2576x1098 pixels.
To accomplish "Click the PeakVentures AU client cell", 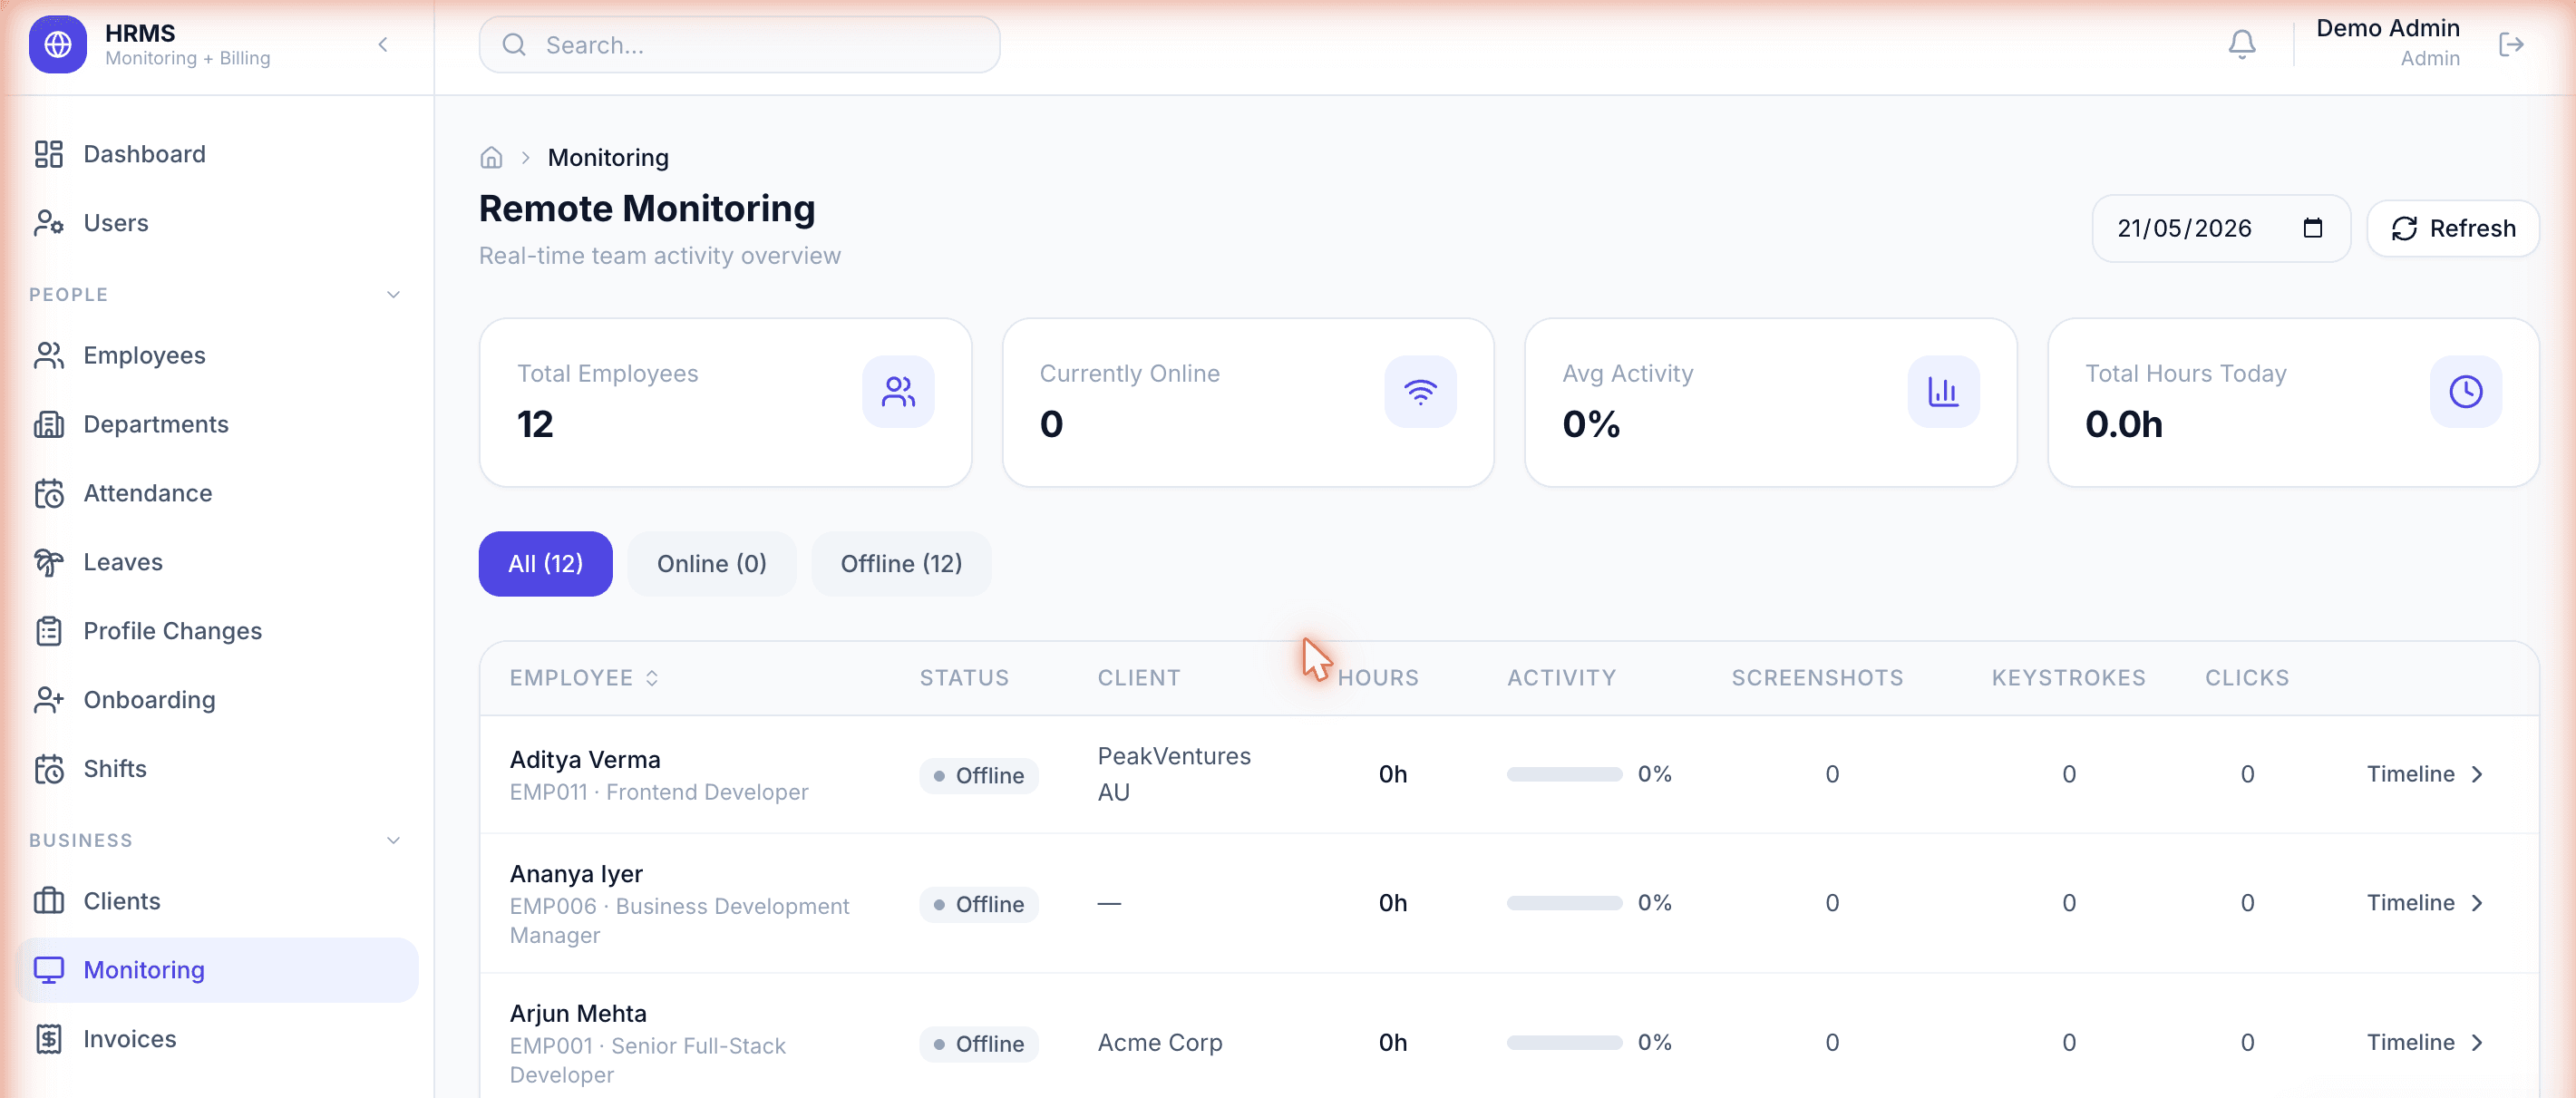I will (1174, 774).
